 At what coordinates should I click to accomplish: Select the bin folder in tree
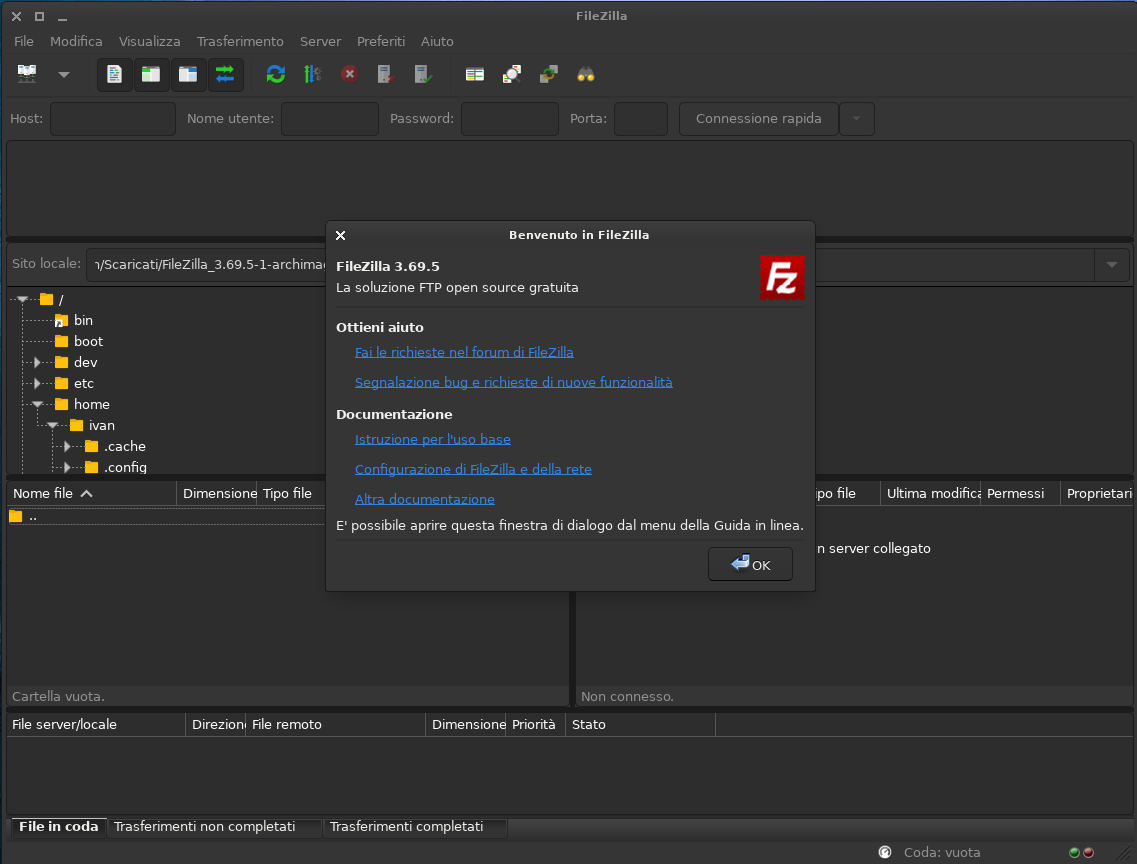pos(83,320)
